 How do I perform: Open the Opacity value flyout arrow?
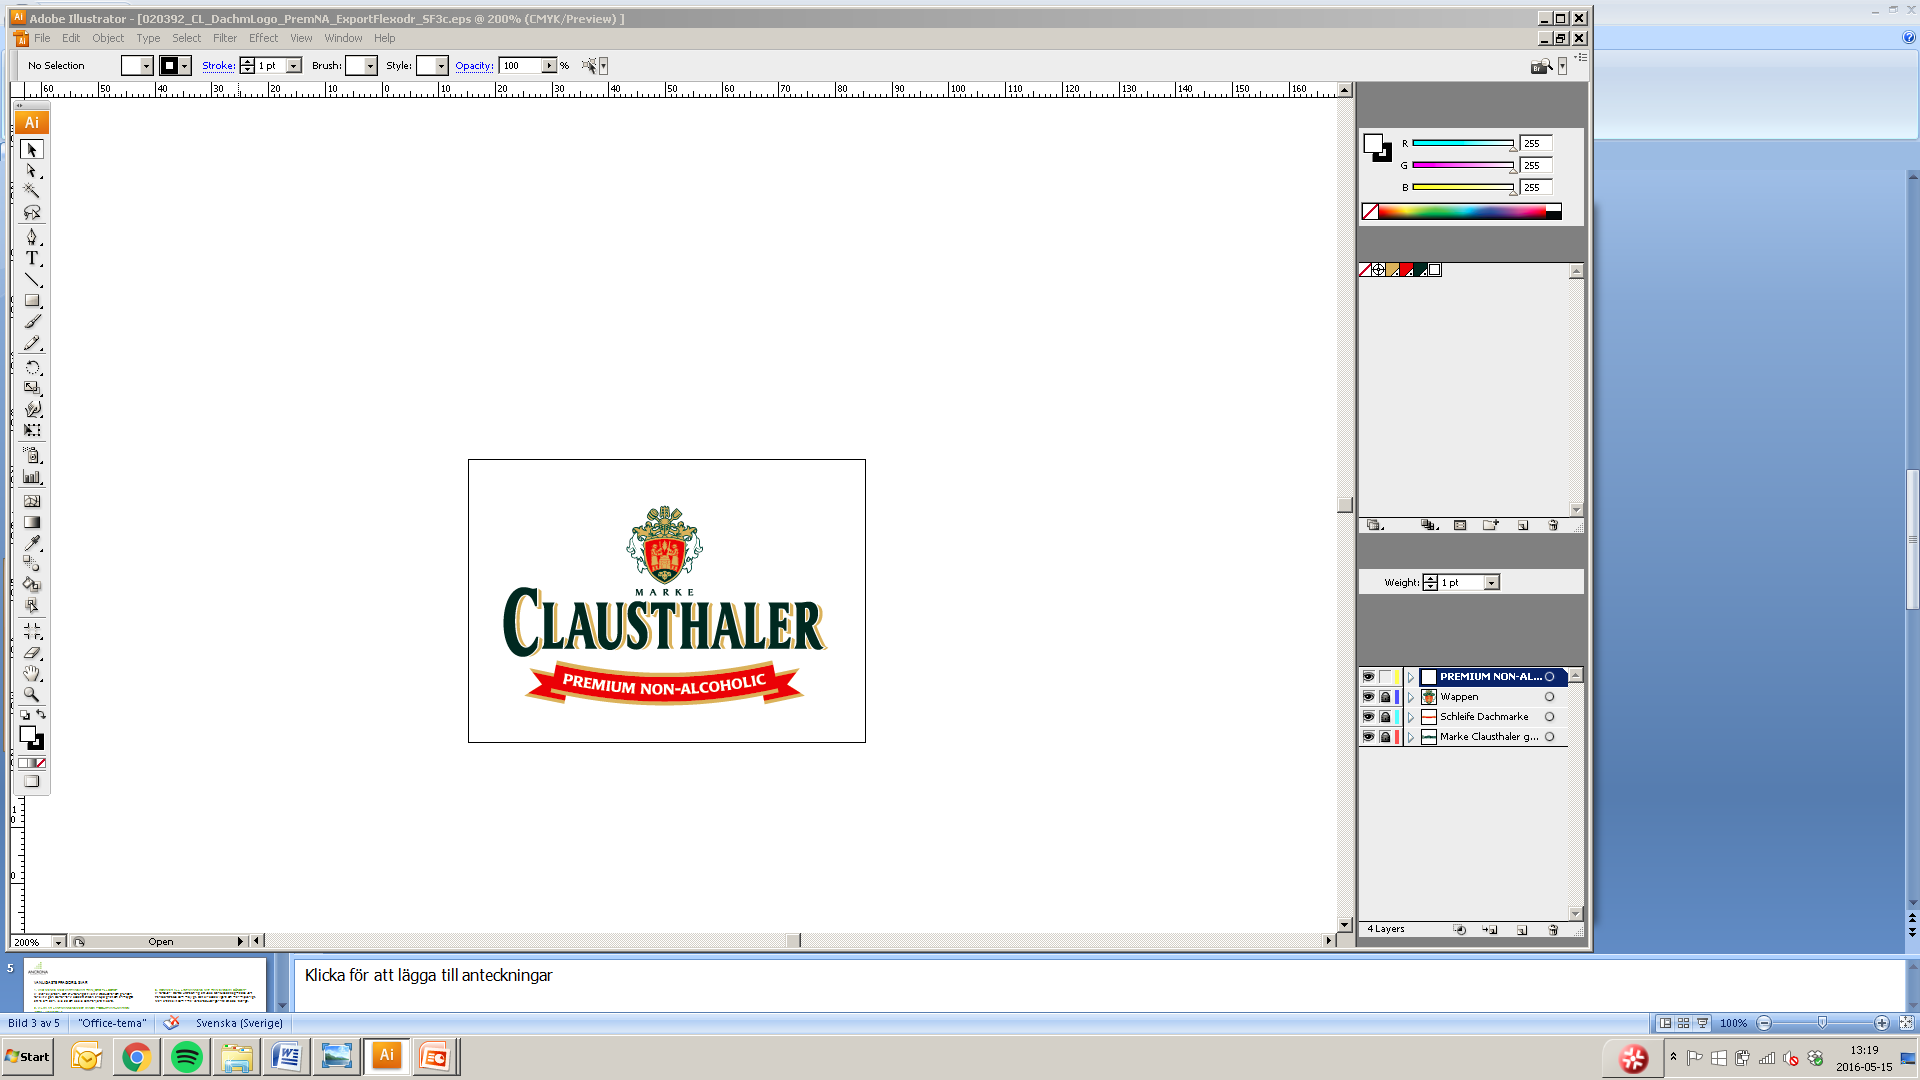(549, 66)
